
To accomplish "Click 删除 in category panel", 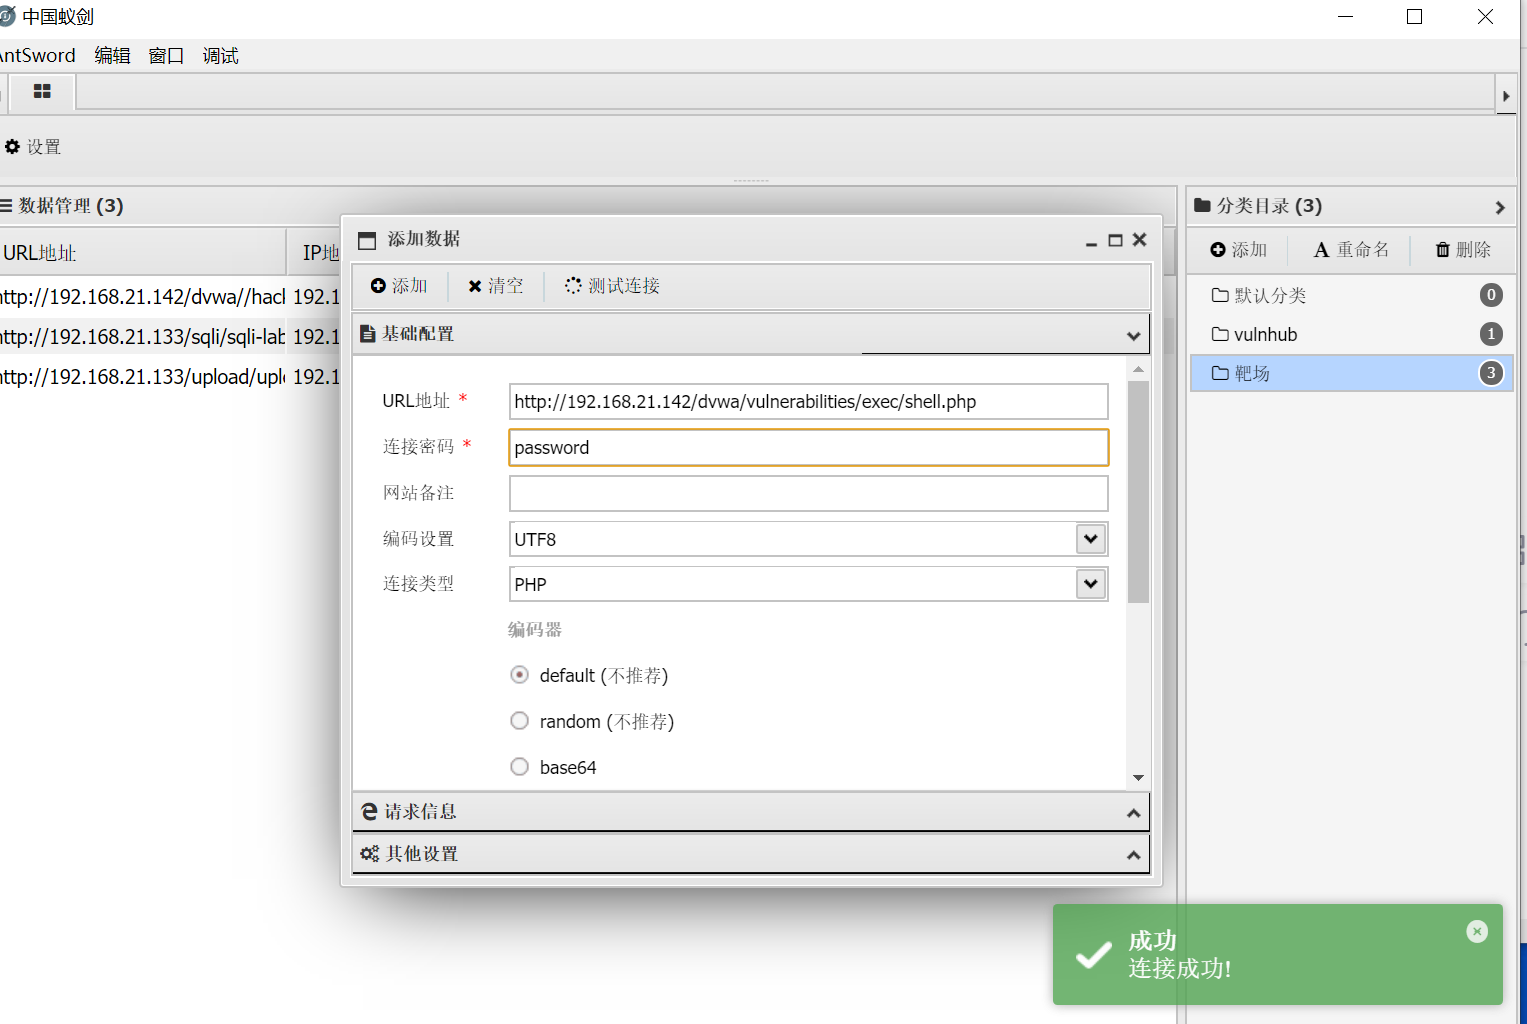I will [x=1463, y=250].
